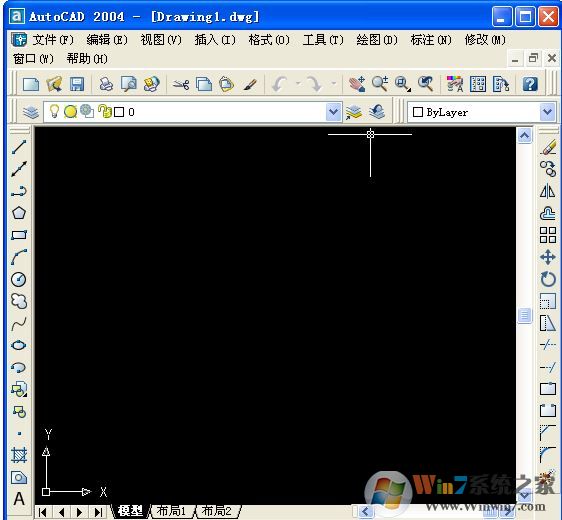Viewport: 562px width, 520px height.
Task: Open an existing drawing file
Action: (54, 85)
